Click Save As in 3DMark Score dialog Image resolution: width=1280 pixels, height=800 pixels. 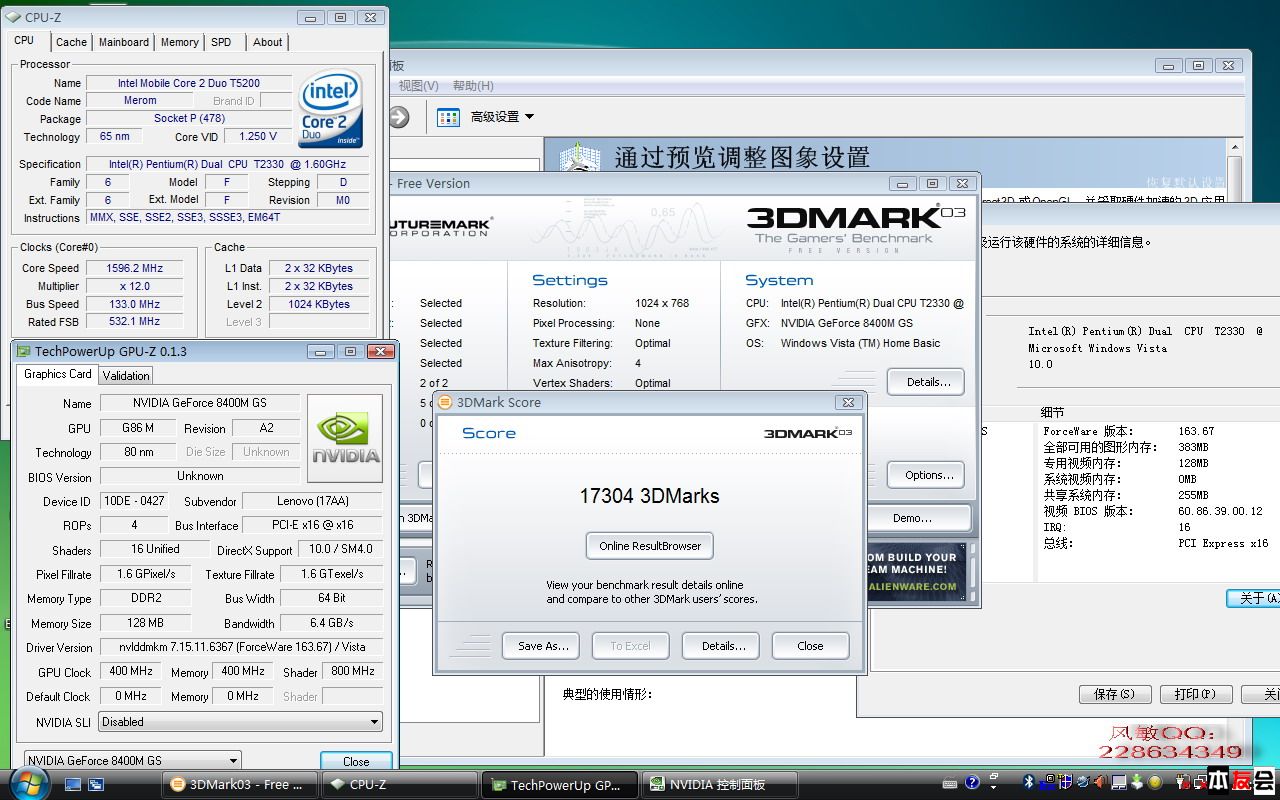click(543, 646)
